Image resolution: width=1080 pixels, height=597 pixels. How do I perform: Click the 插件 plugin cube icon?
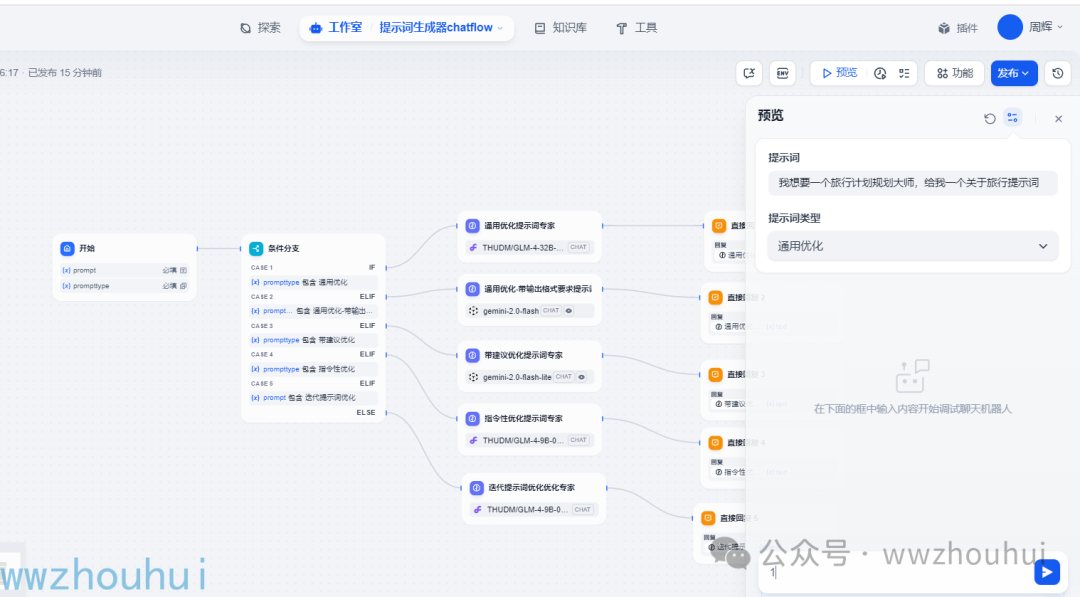pyautogui.click(x=944, y=28)
